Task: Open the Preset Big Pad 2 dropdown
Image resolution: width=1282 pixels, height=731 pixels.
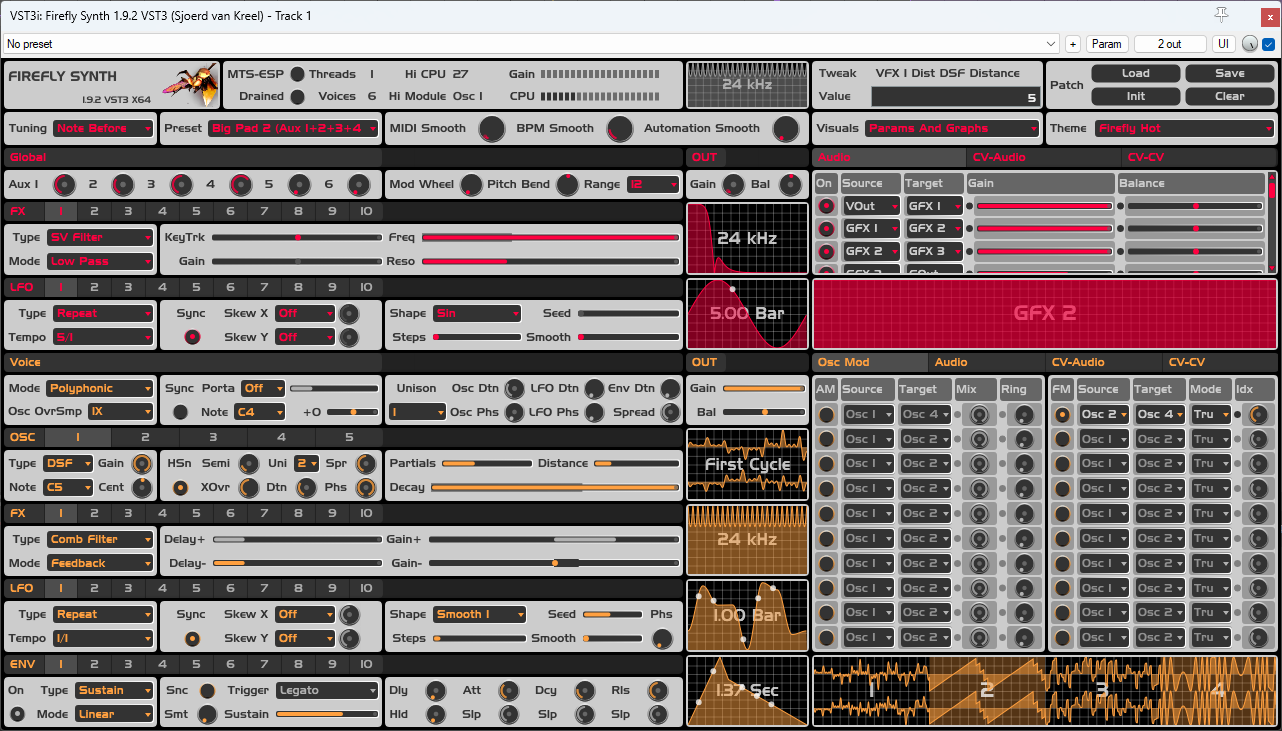Action: click(294, 128)
